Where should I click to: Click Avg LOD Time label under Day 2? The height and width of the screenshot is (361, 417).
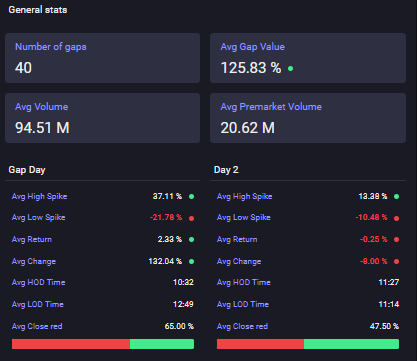[243, 305]
